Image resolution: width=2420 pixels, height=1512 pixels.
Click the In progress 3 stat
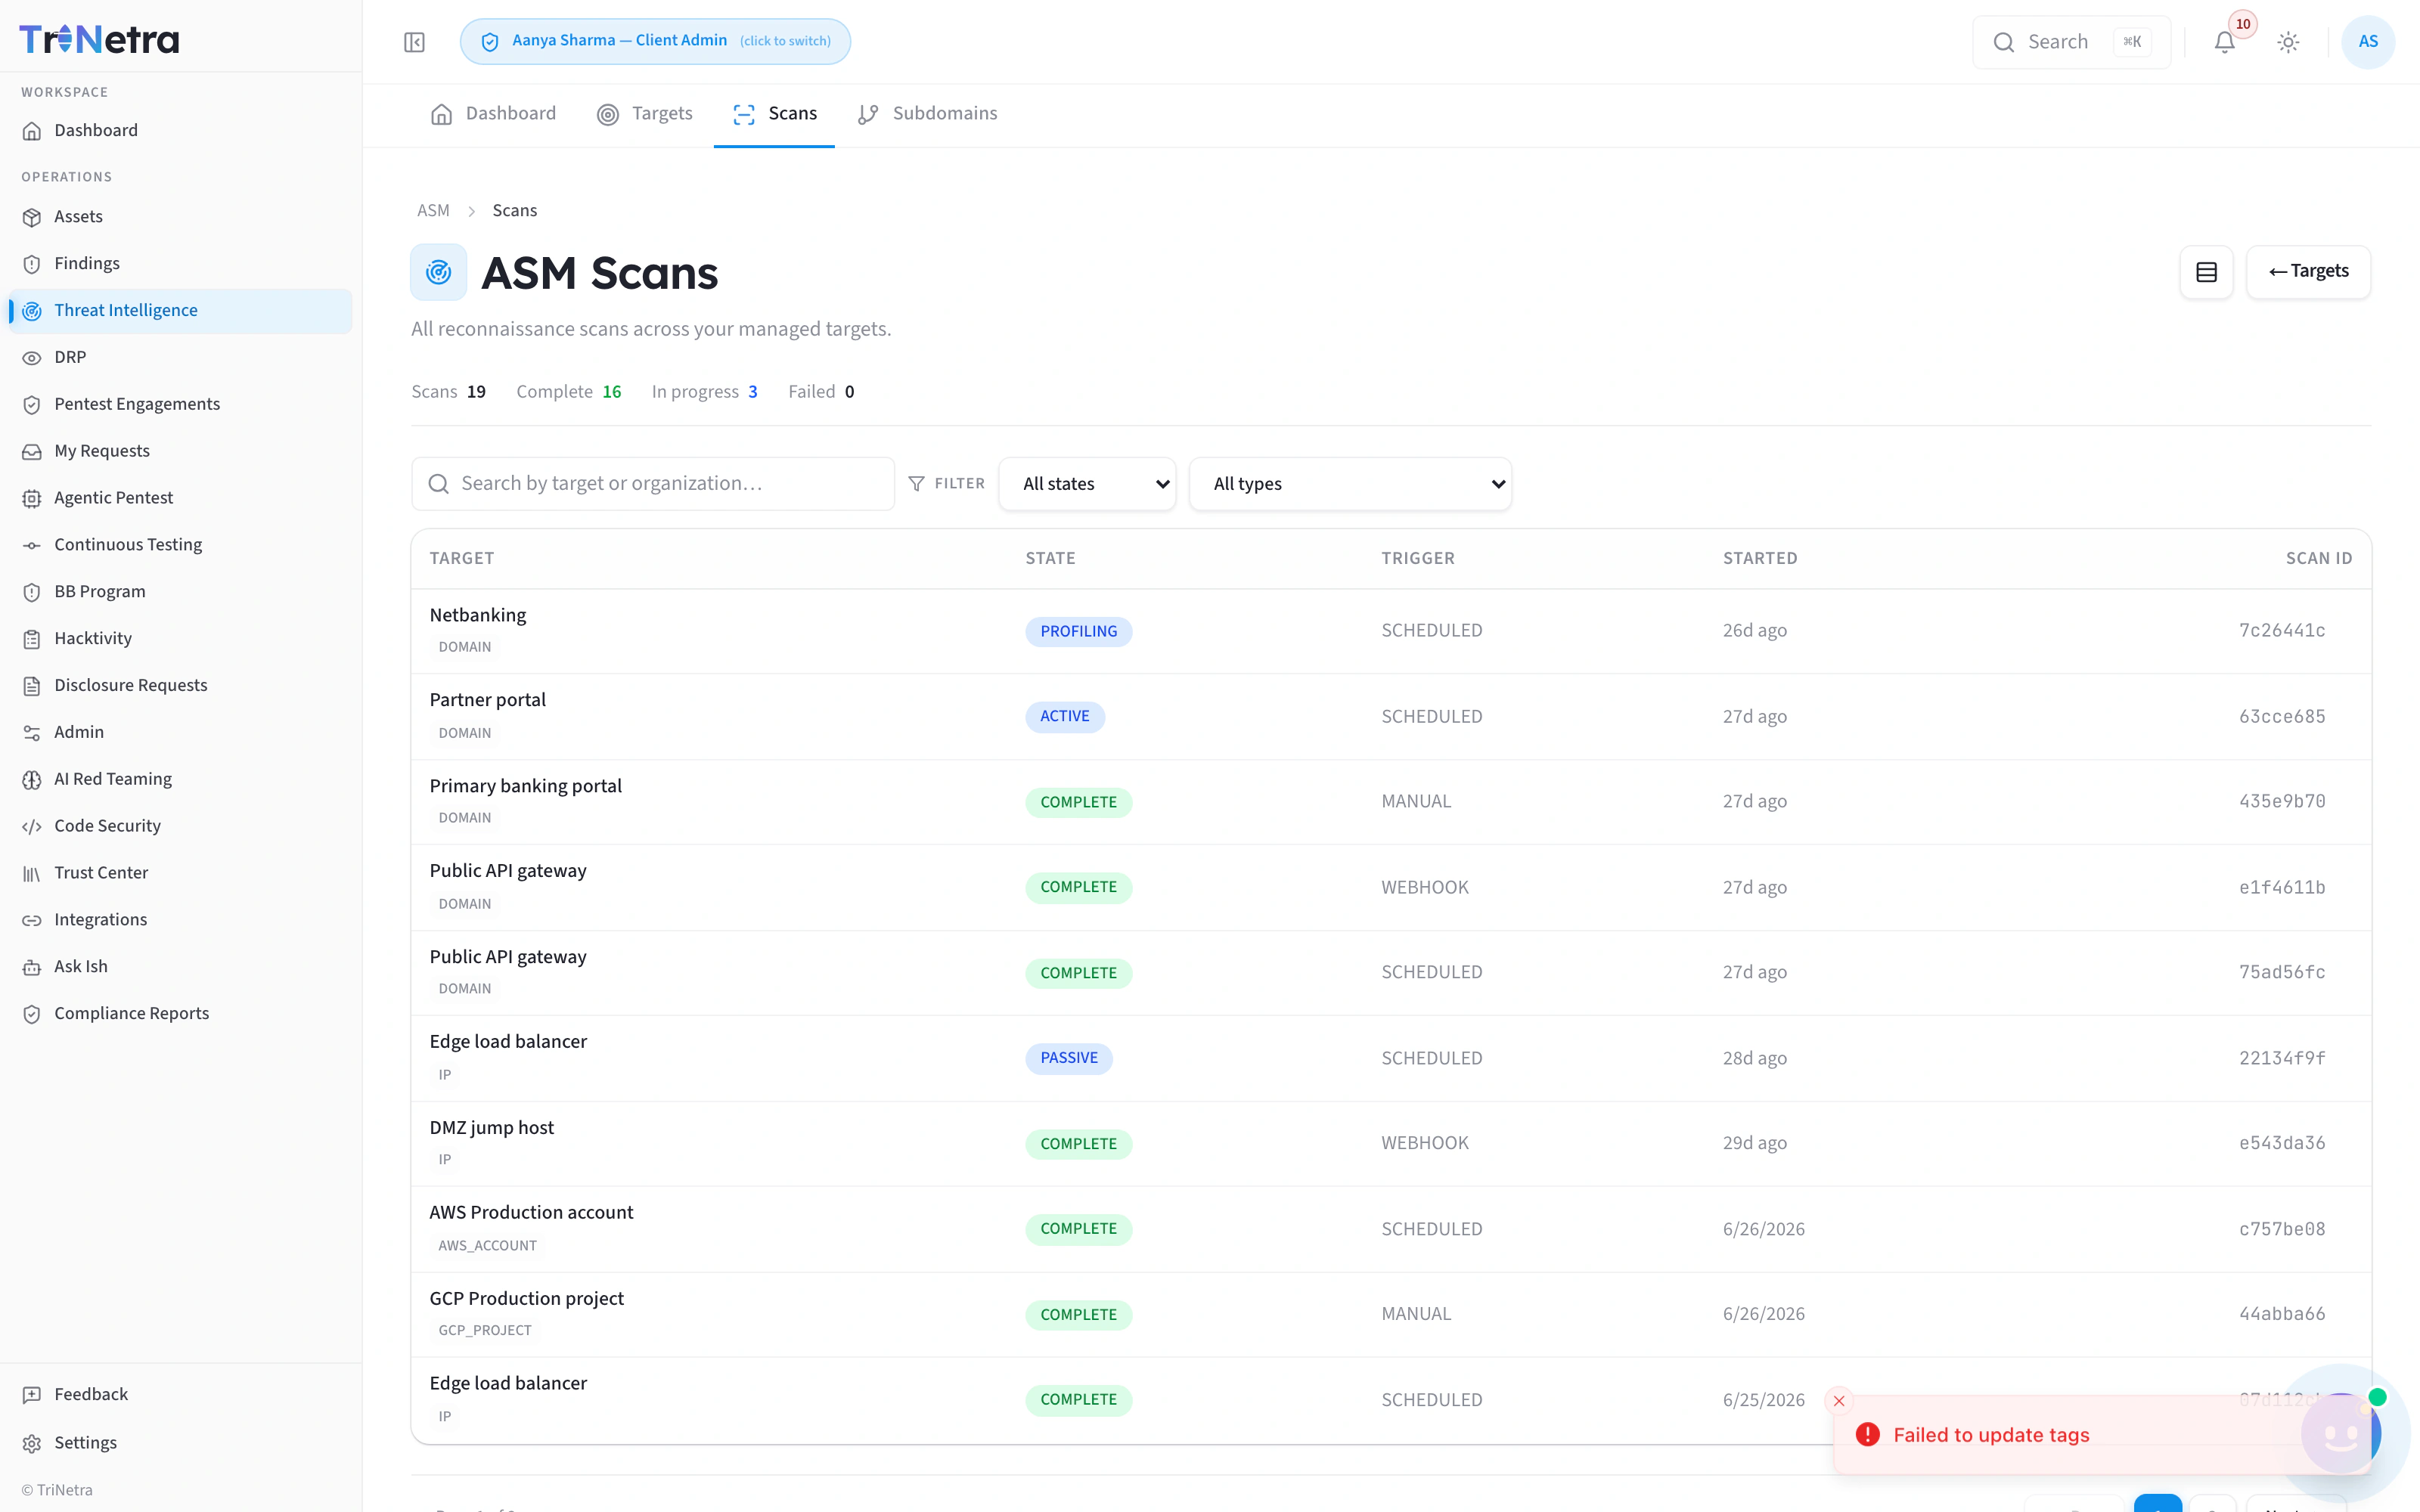pos(704,392)
